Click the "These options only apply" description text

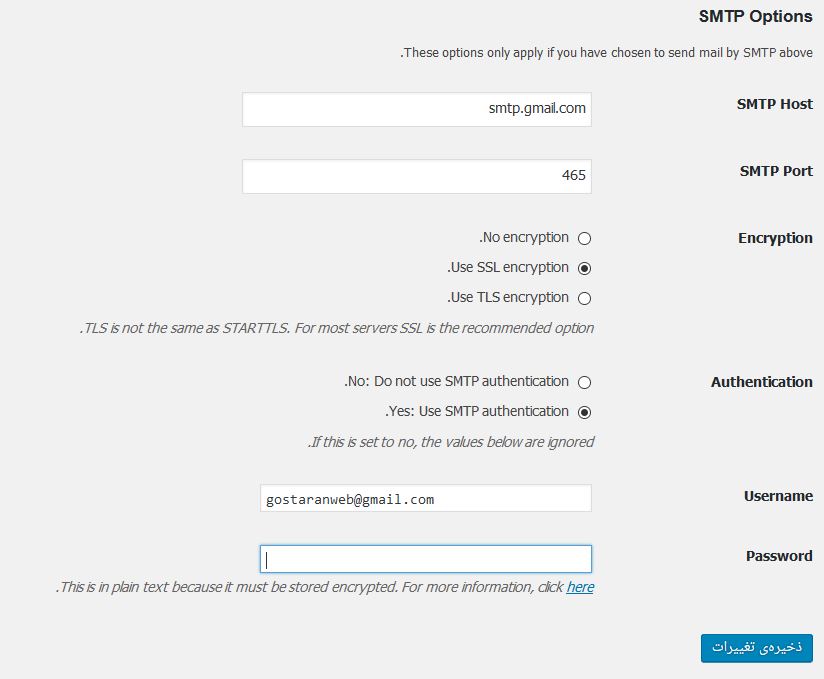[607, 52]
